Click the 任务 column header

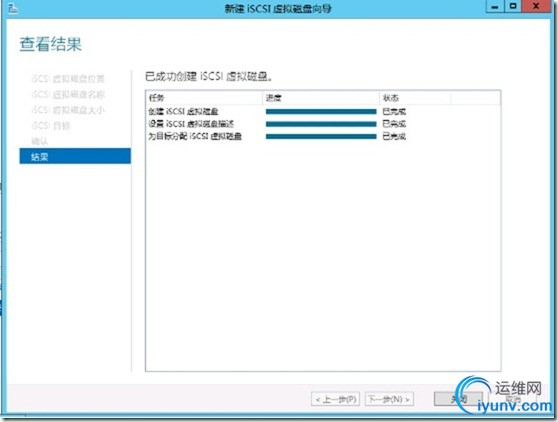(x=204, y=98)
